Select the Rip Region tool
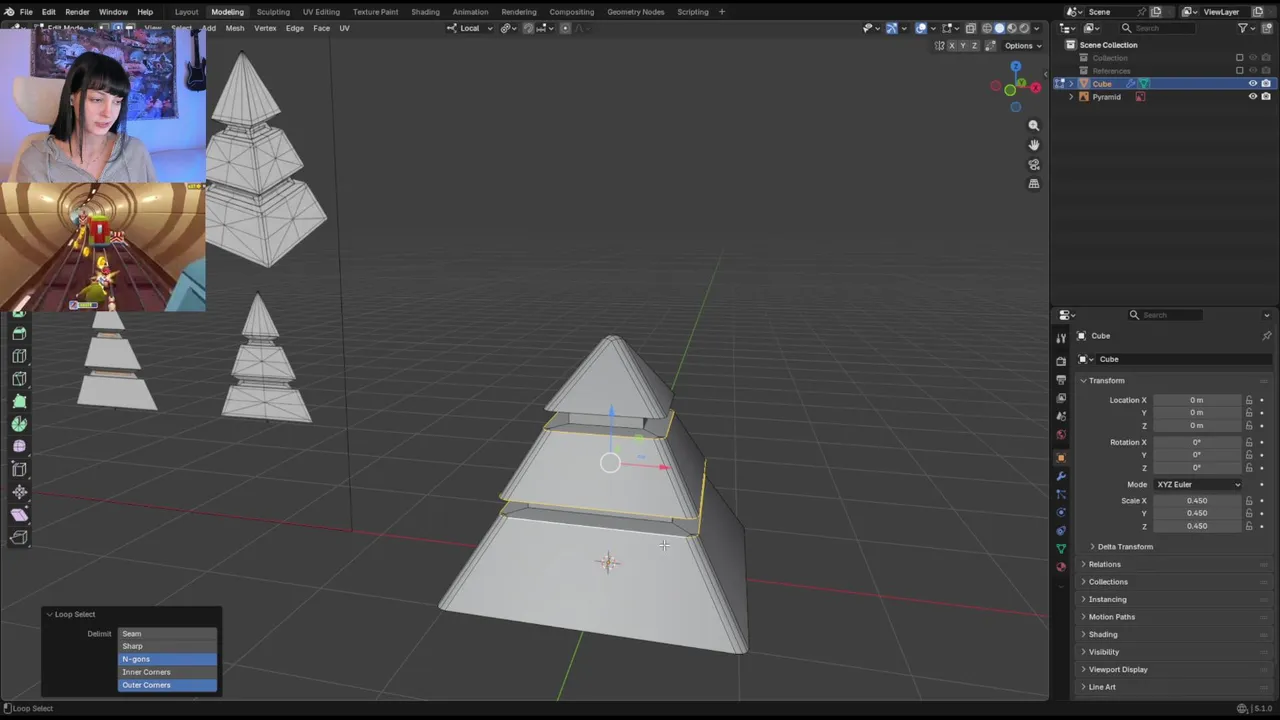1280x720 pixels. coord(19,537)
